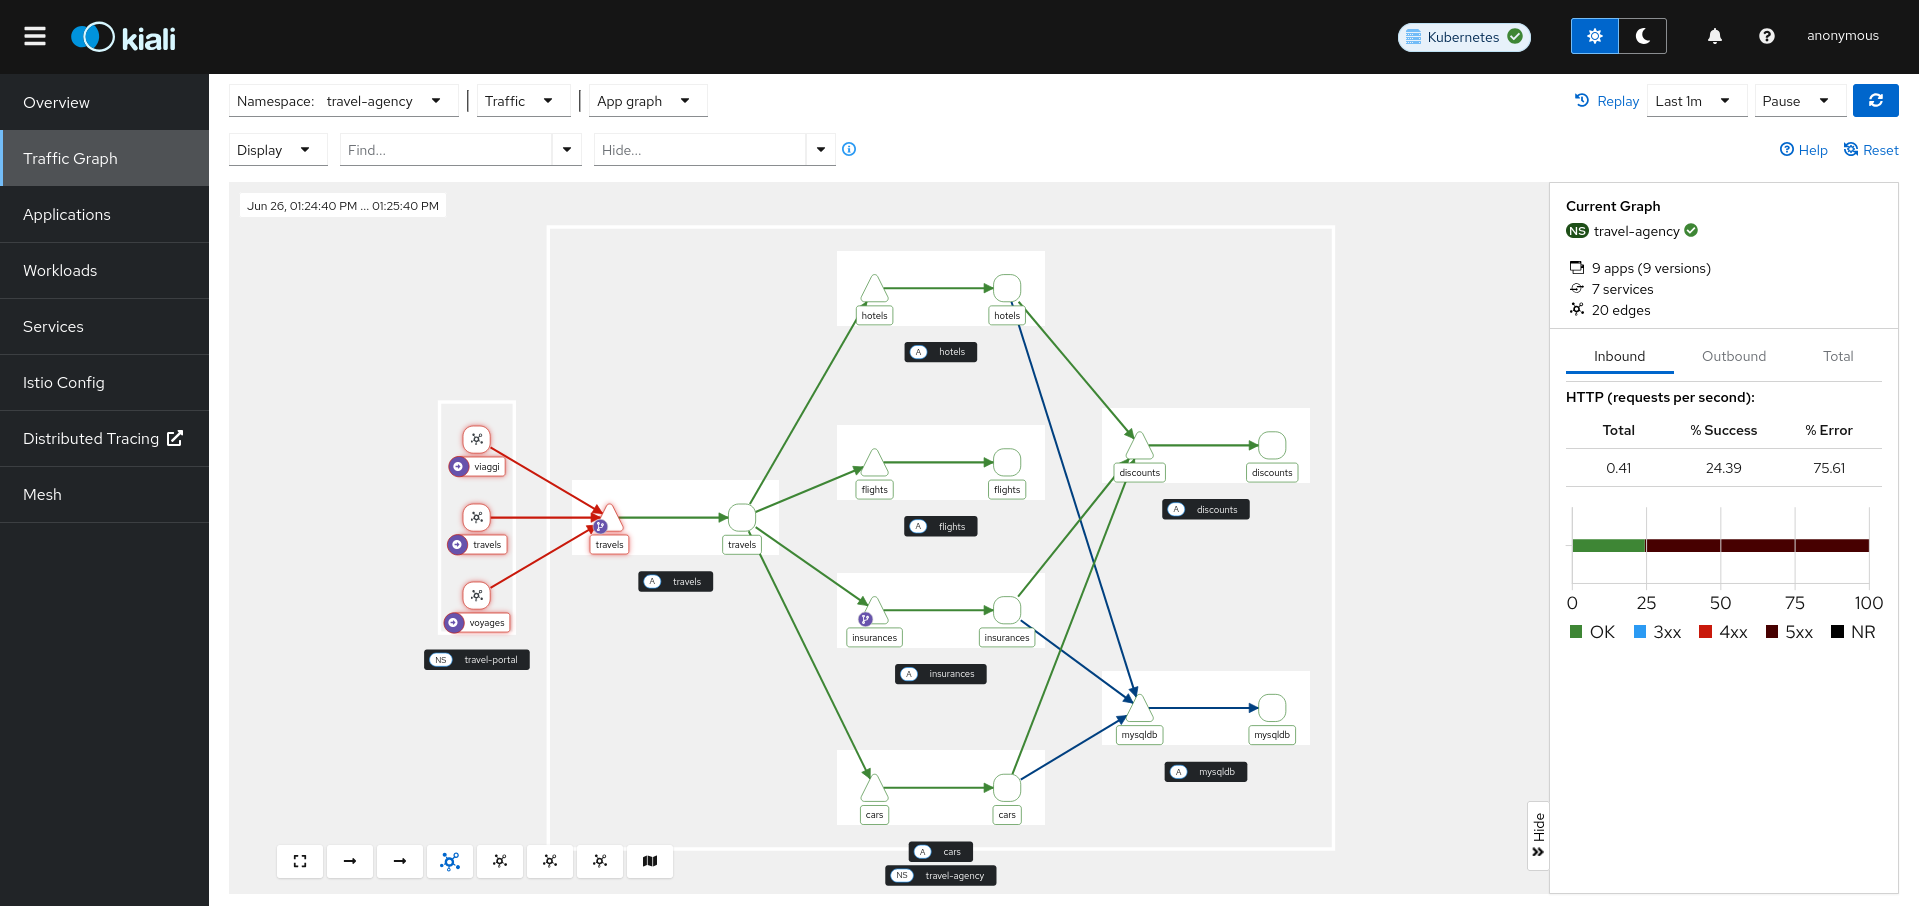This screenshot has height=906, width=1919.
Task: Zoom the graph to fit screen
Action: tap(300, 861)
